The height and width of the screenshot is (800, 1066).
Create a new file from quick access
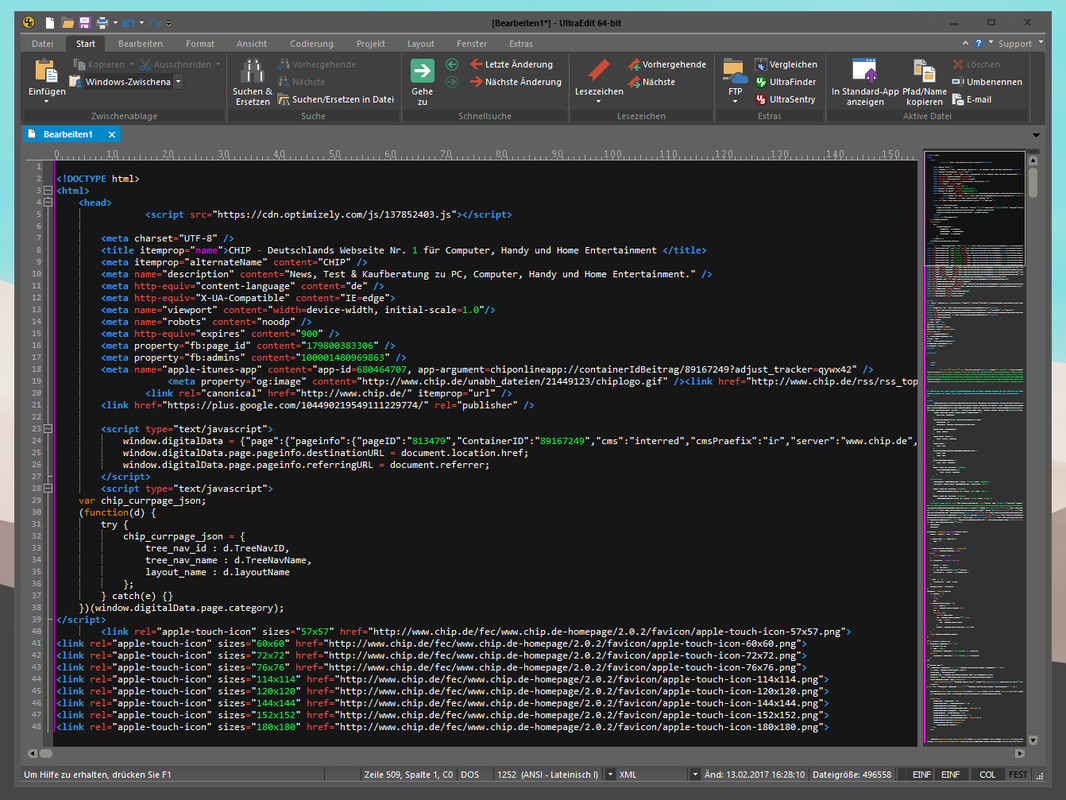click(x=50, y=23)
